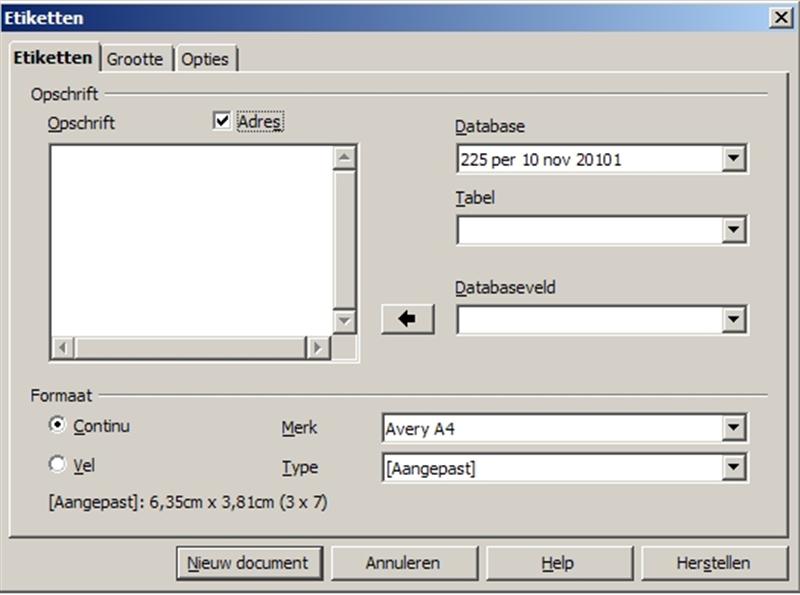This screenshot has width=800, height=595.
Task: Open the Database dropdown list
Action: [735, 158]
